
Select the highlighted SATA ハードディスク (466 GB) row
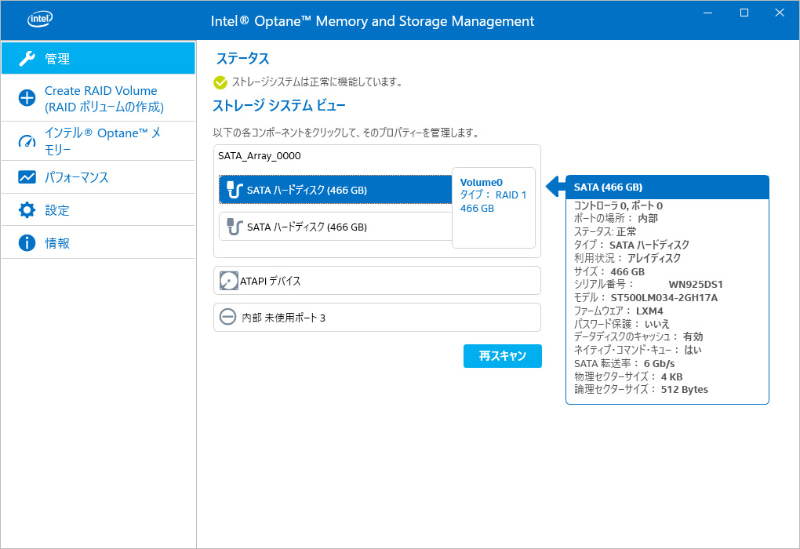pyautogui.click(x=336, y=190)
